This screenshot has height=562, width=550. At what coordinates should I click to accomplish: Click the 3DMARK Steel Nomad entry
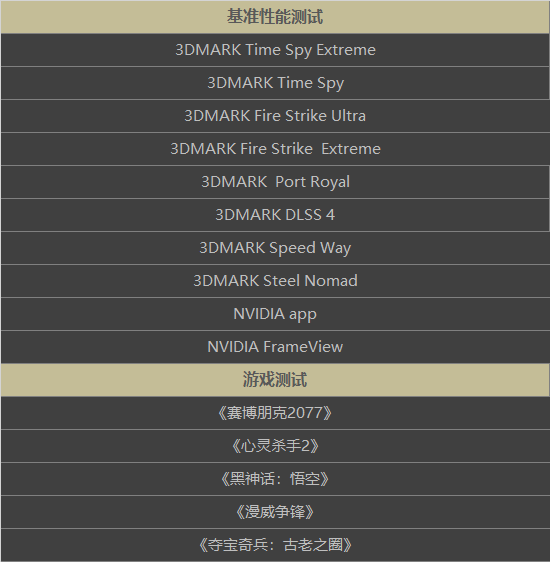[275, 281]
